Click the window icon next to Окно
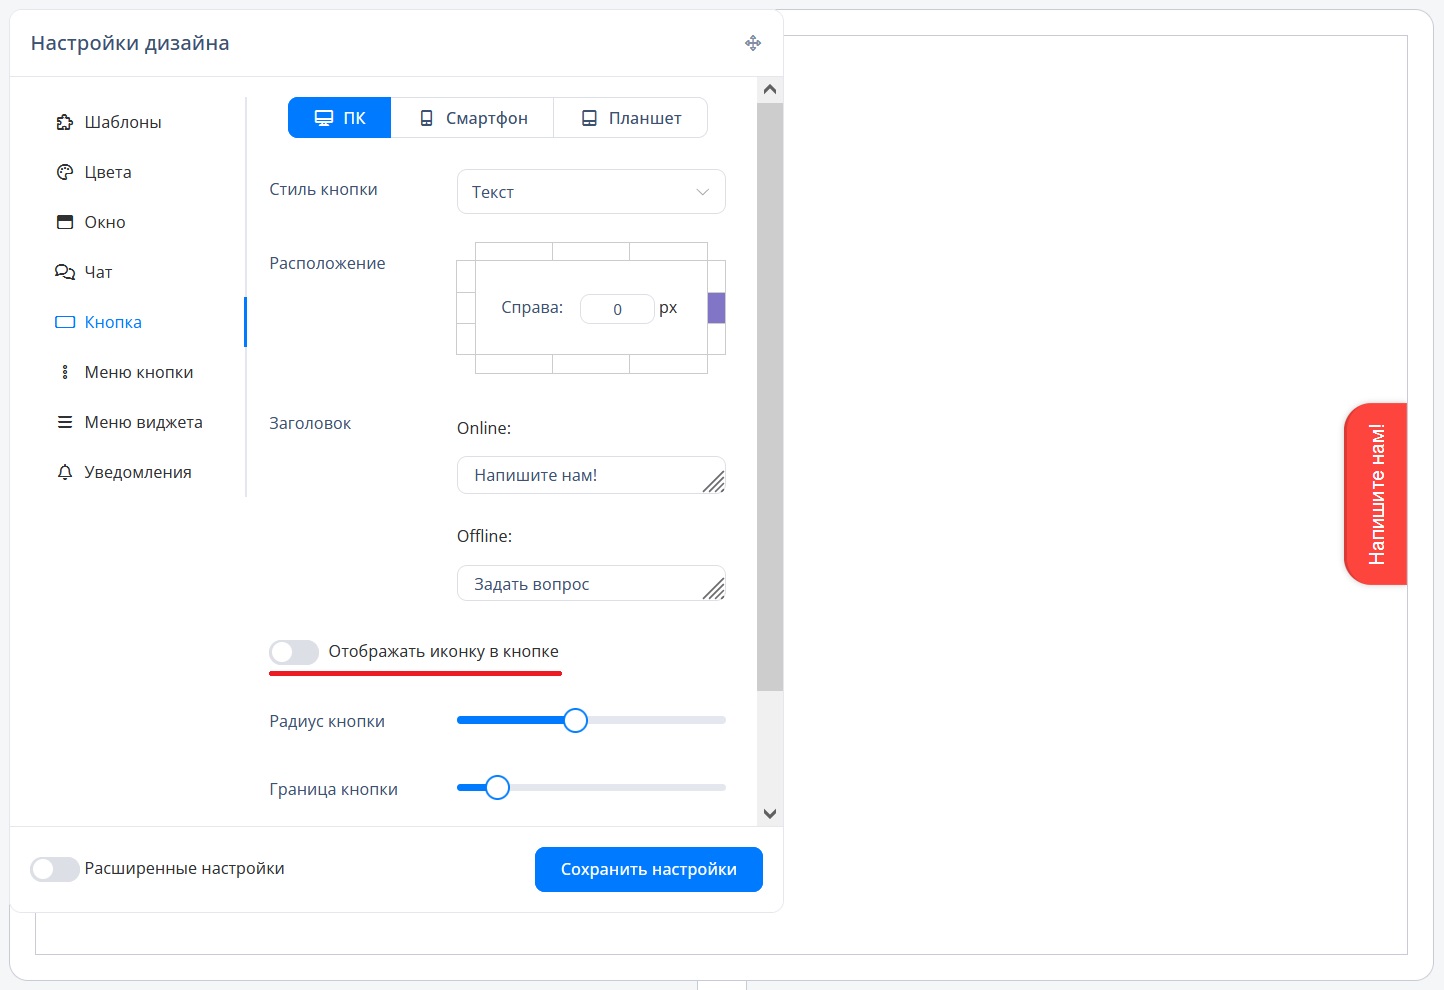The height and width of the screenshot is (990, 1444). pyautogui.click(x=65, y=222)
